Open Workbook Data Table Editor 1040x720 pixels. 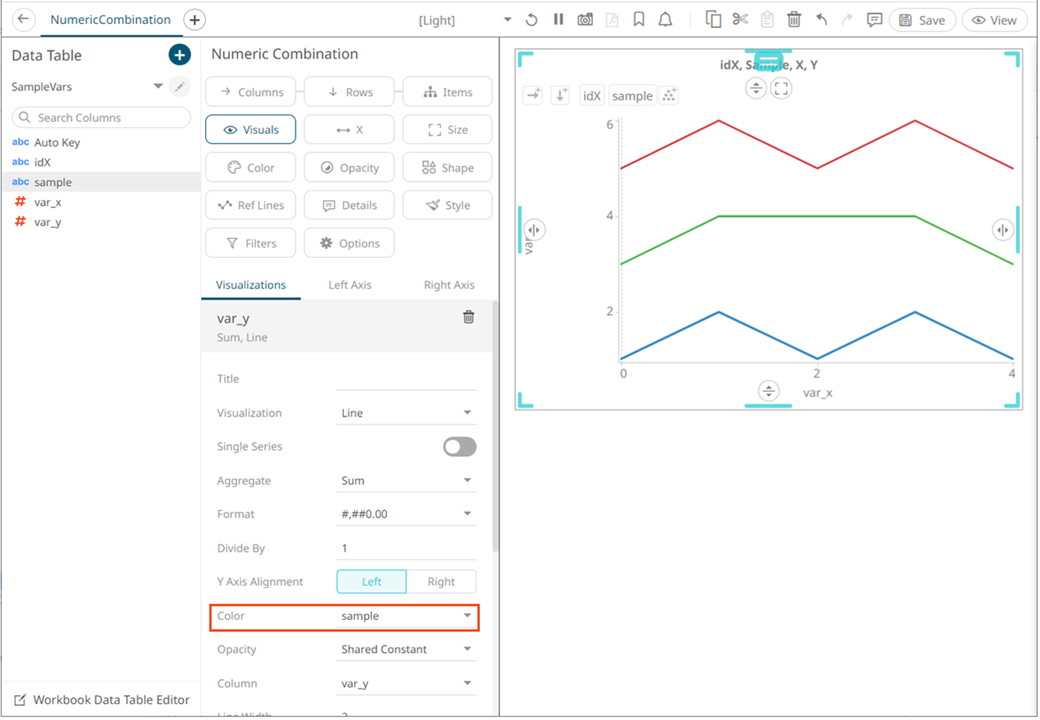[101, 700]
